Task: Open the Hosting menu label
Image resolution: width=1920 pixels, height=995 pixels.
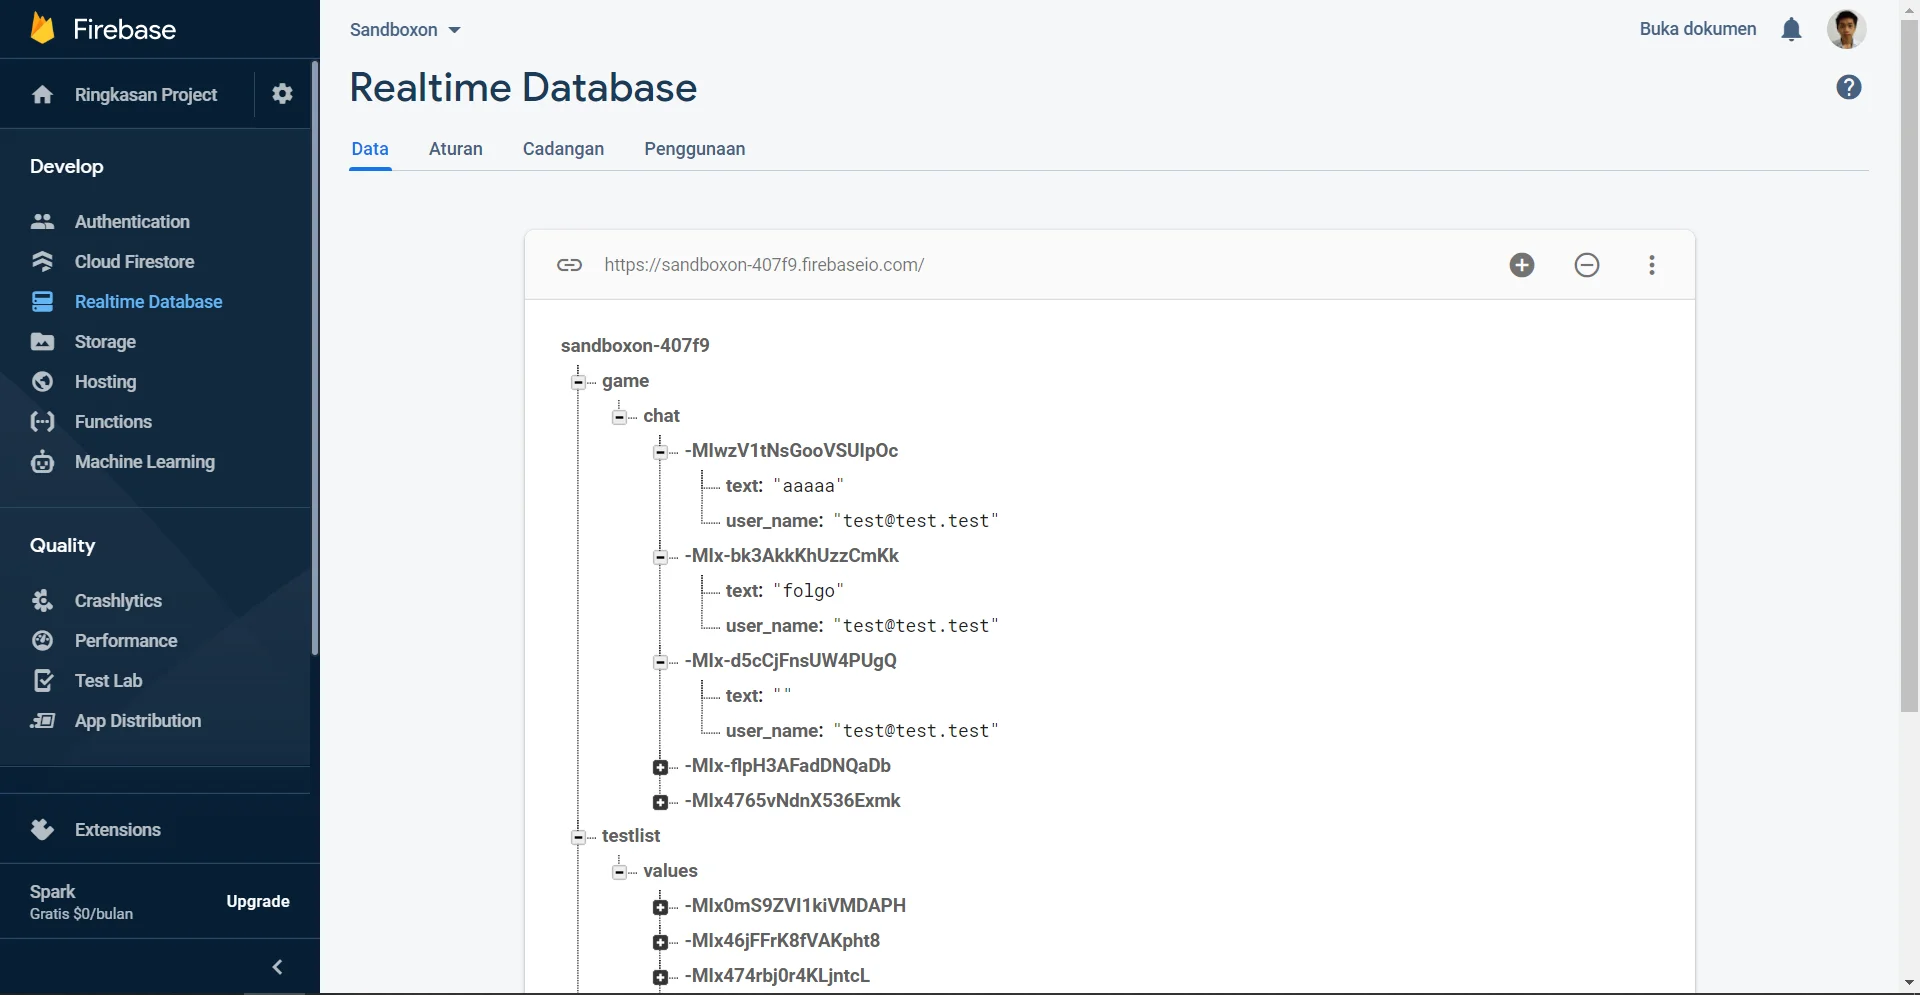Action: coord(106,381)
